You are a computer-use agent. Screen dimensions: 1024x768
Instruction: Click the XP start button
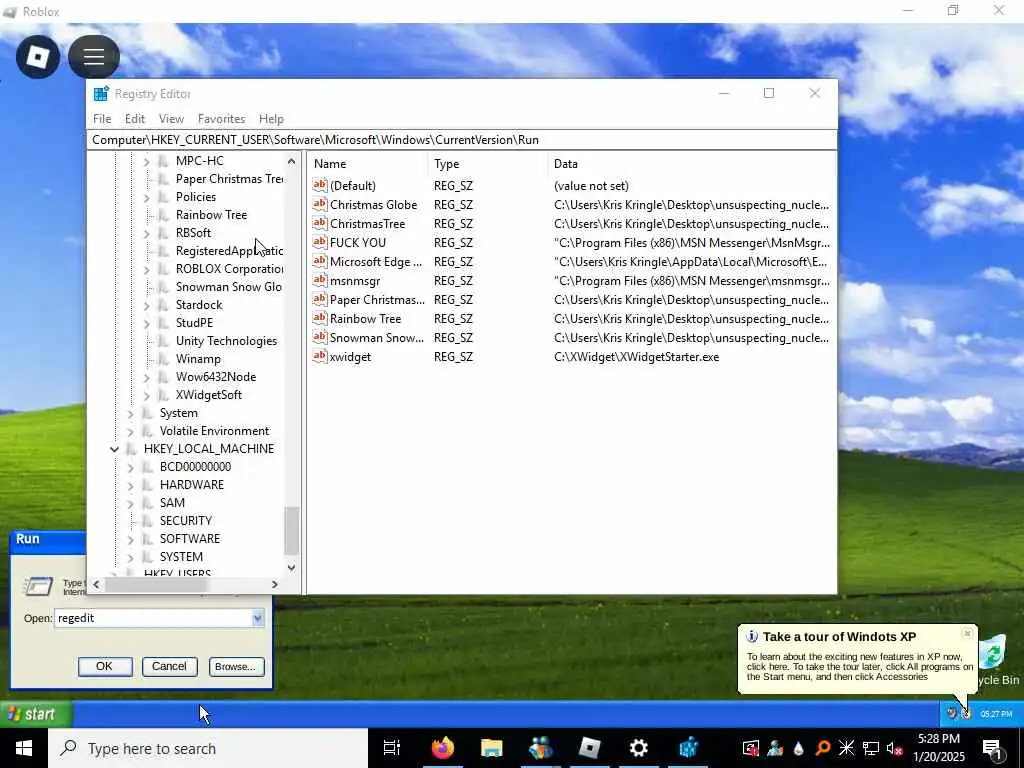pos(36,714)
